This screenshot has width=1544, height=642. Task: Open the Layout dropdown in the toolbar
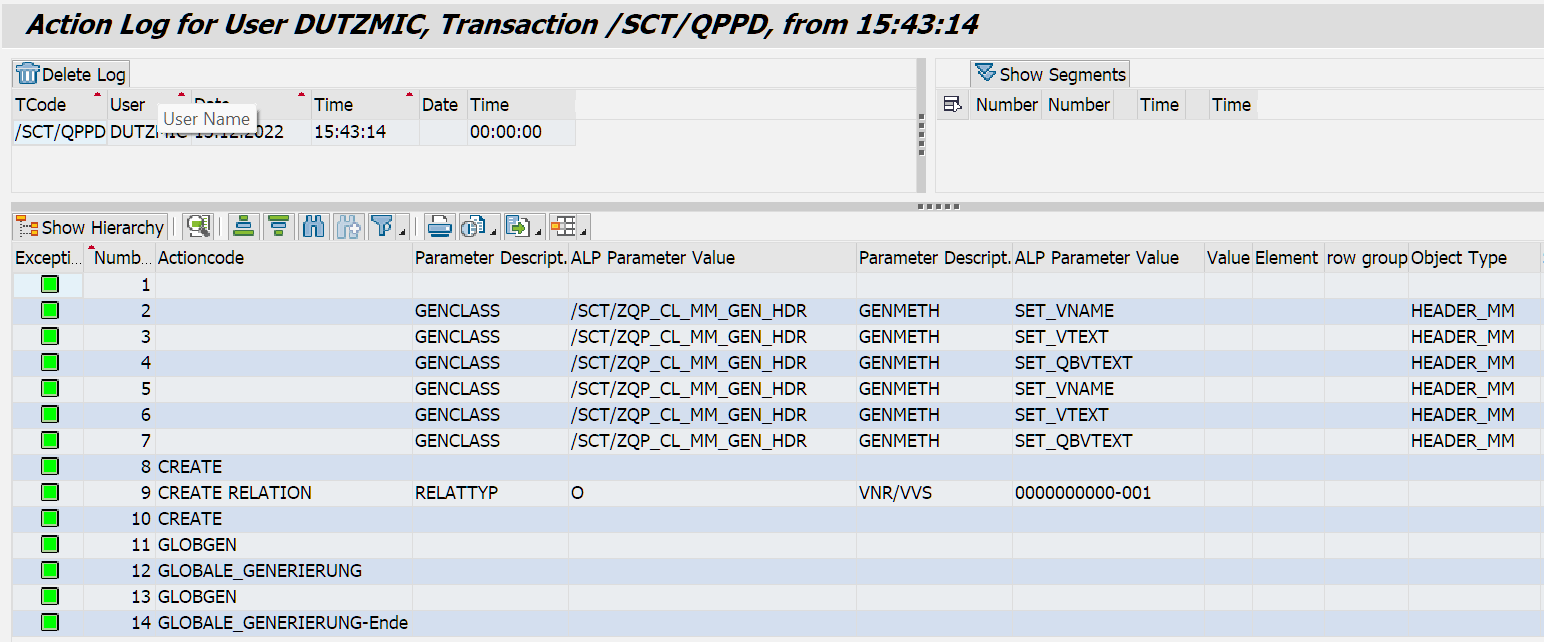566,227
